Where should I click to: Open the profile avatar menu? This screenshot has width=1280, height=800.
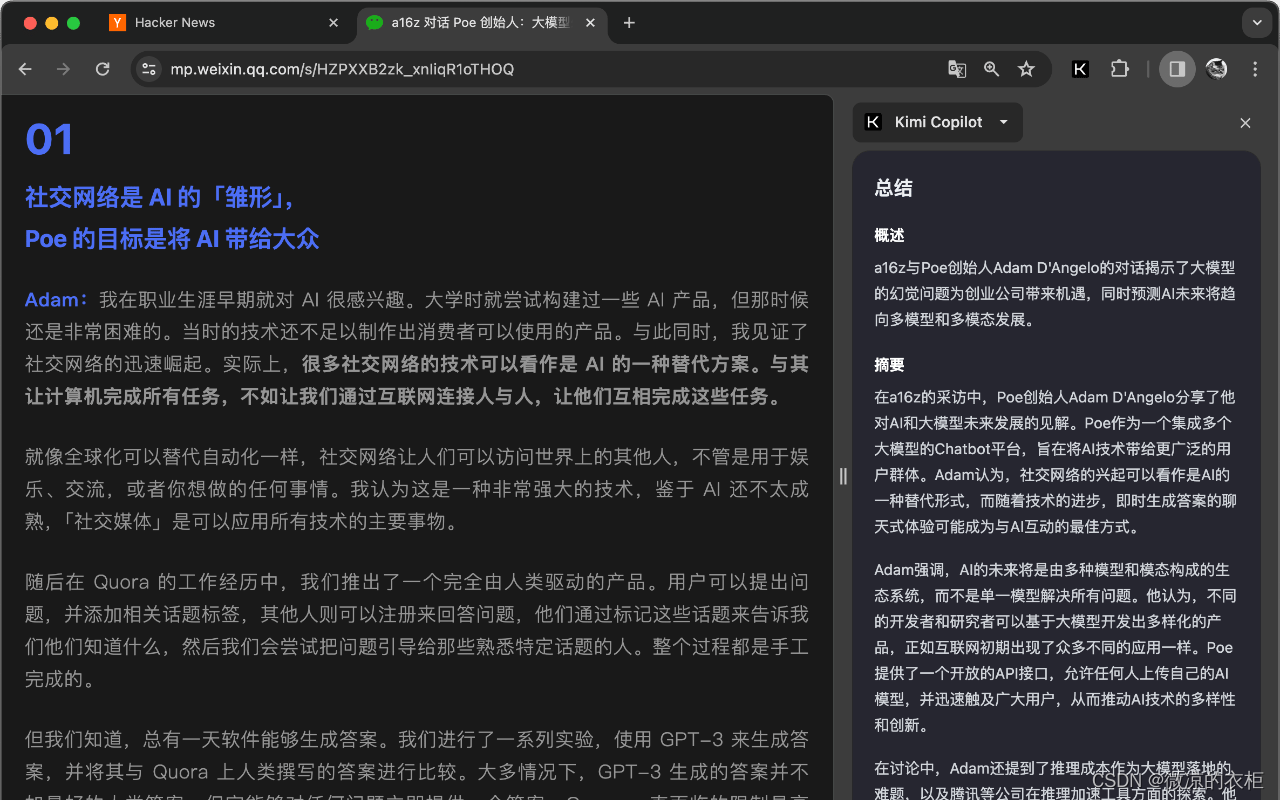(1216, 69)
